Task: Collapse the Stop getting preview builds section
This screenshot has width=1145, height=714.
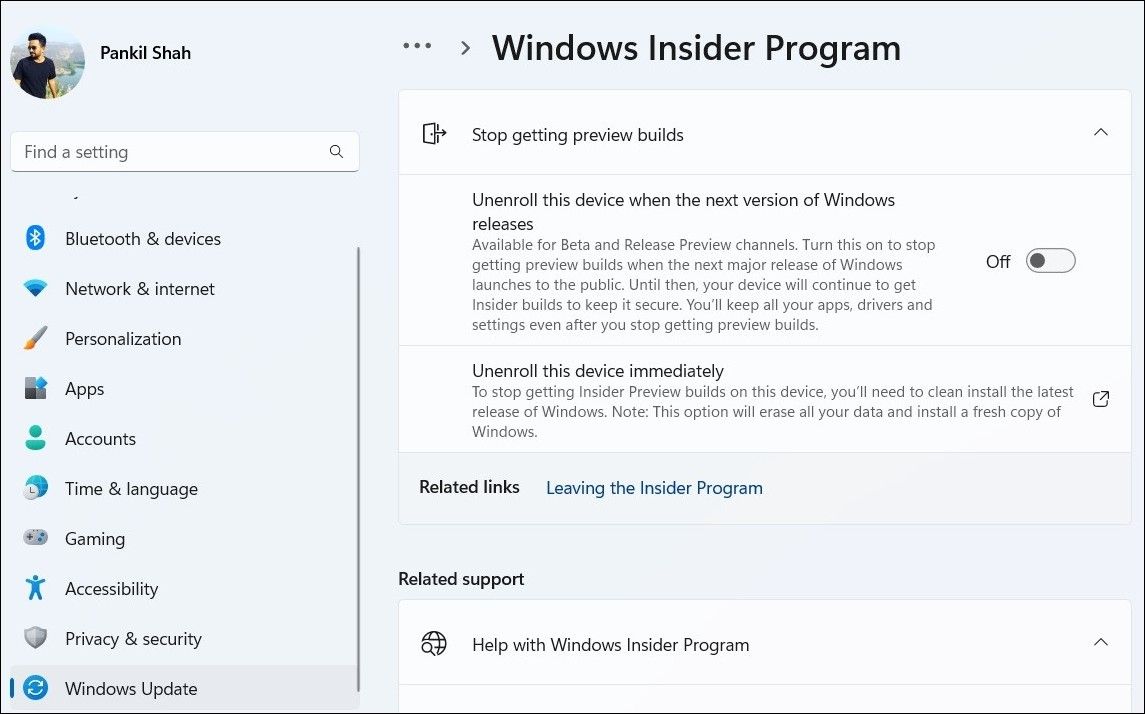Action: [1100, 132]
